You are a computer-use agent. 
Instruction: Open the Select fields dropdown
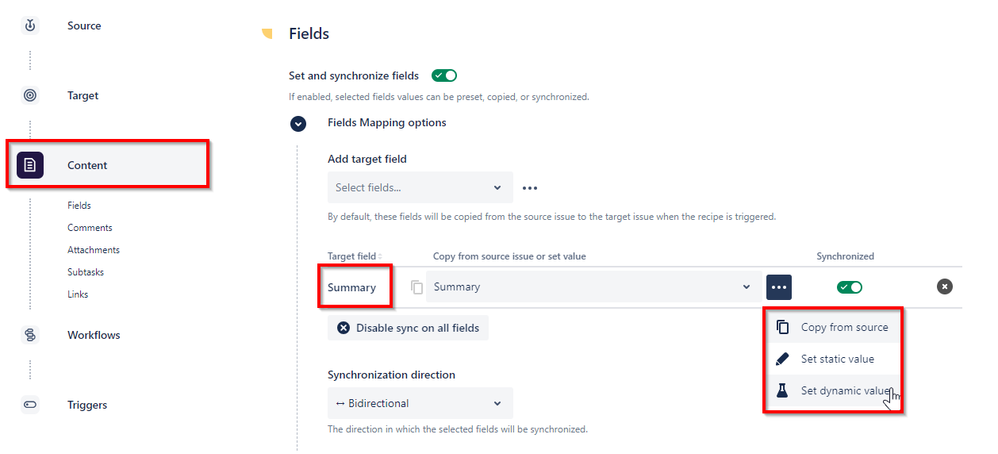pyautogui.click(x=420, y=188)
